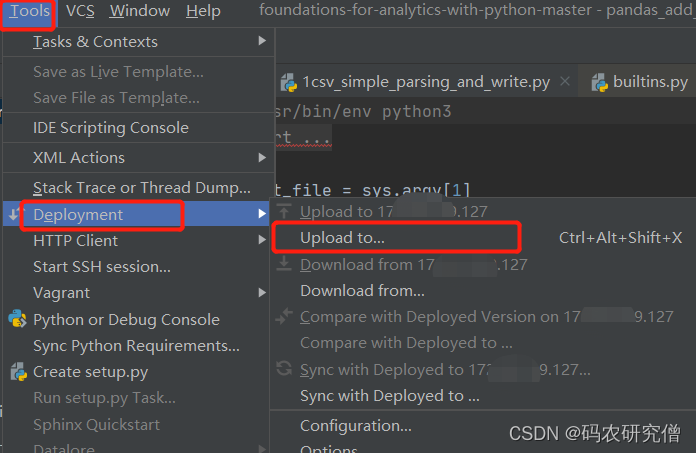Expand HTTP Client submenu arrow
696x453 pixels.
point(262,240)
